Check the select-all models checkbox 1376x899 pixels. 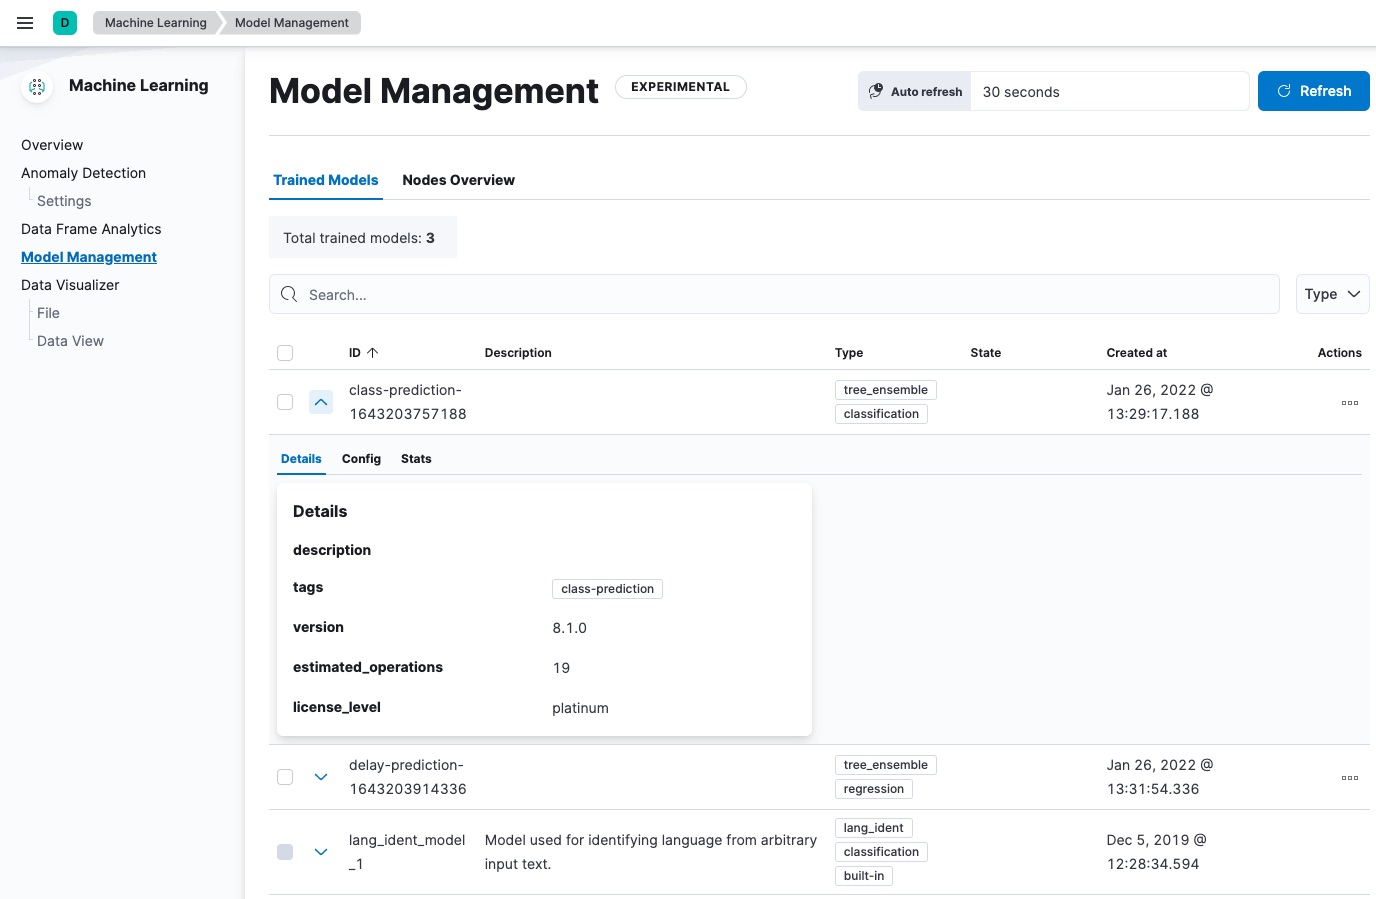coord(285,352)
